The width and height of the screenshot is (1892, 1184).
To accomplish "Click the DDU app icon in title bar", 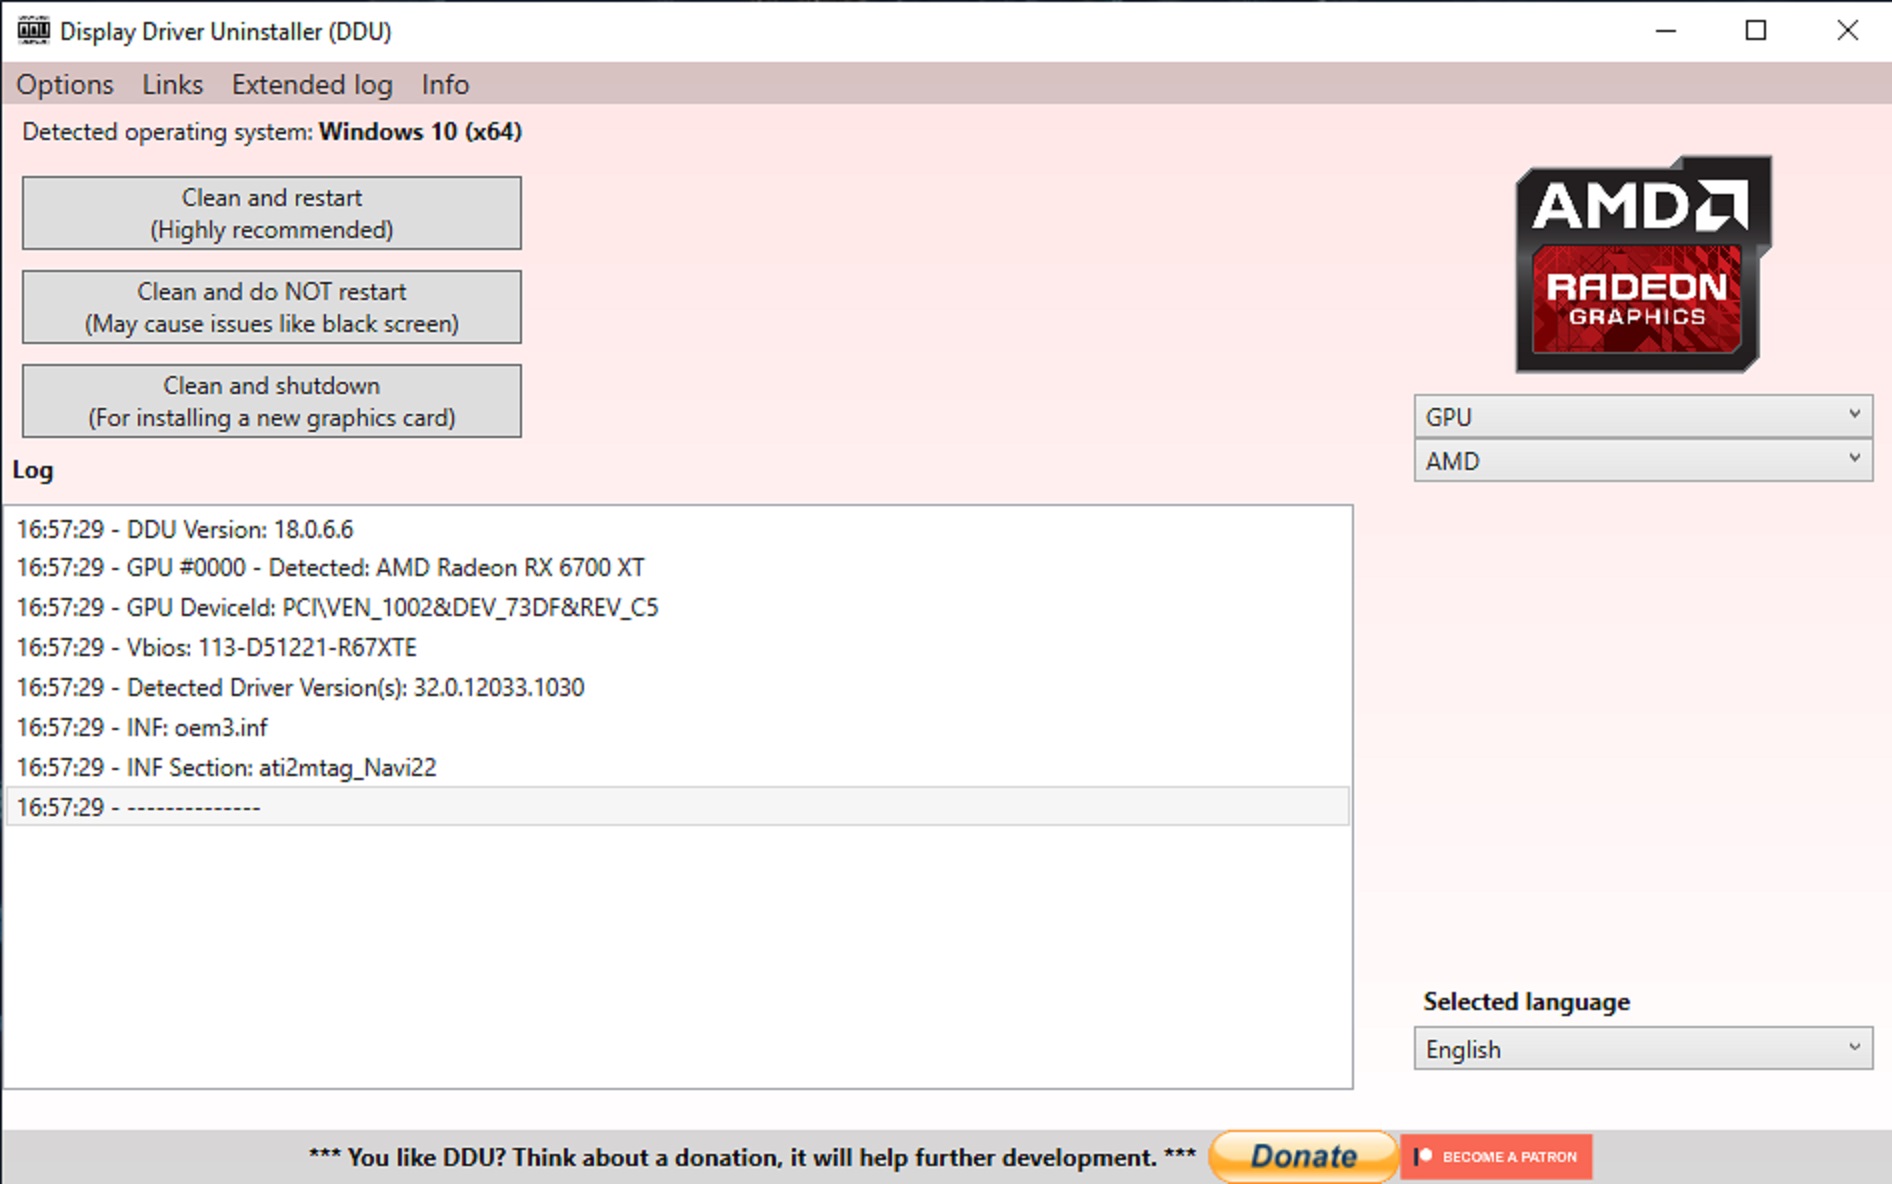I will click(x=33, y=30).
